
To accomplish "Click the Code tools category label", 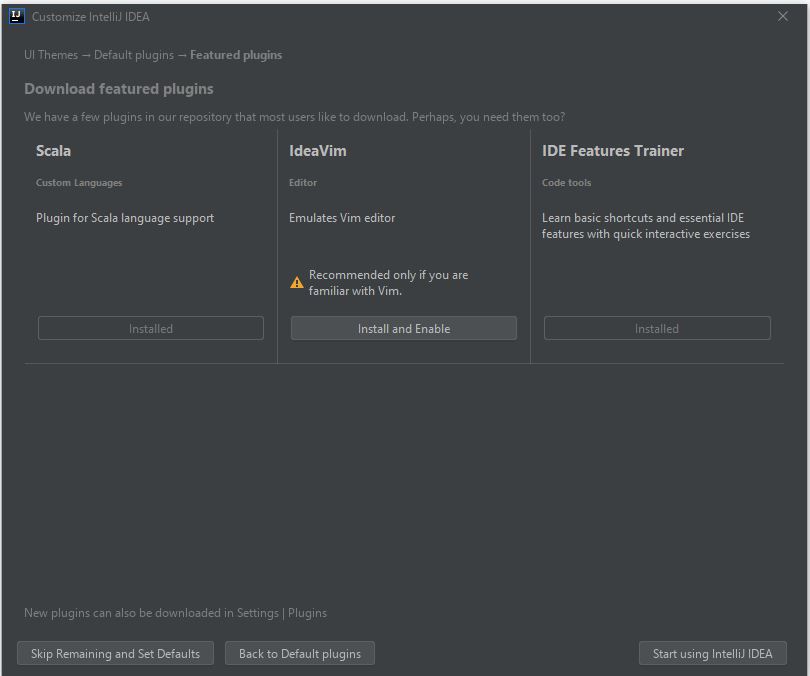I will click(566, 182).
